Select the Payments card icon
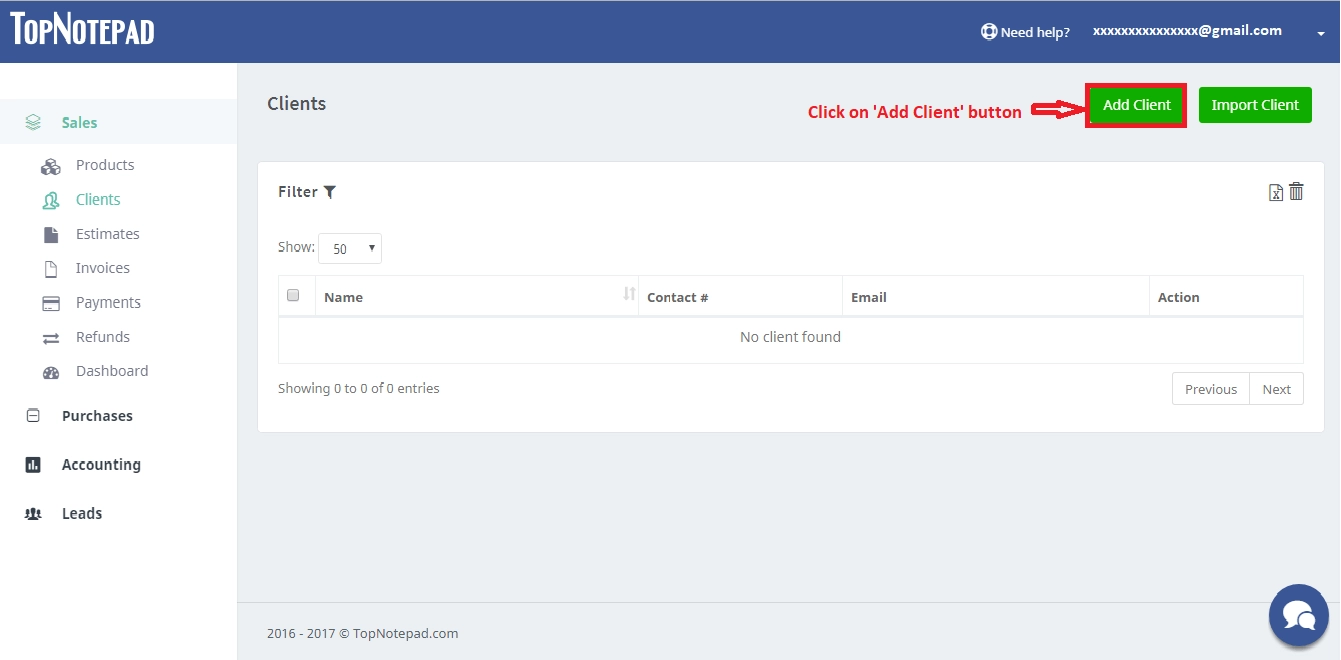 [51, 302]
